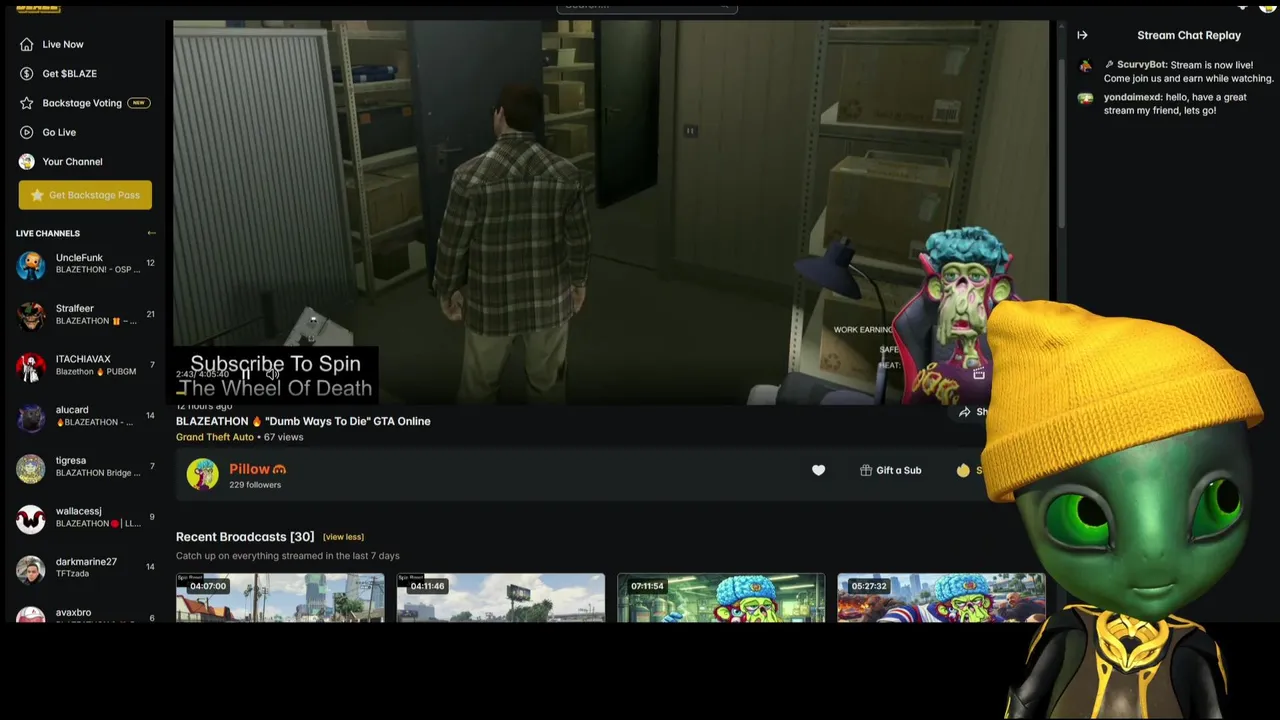Click the "229 followers" text
Image resolution: width=1280 pixels, height=720 pixels.
[255, 485]
